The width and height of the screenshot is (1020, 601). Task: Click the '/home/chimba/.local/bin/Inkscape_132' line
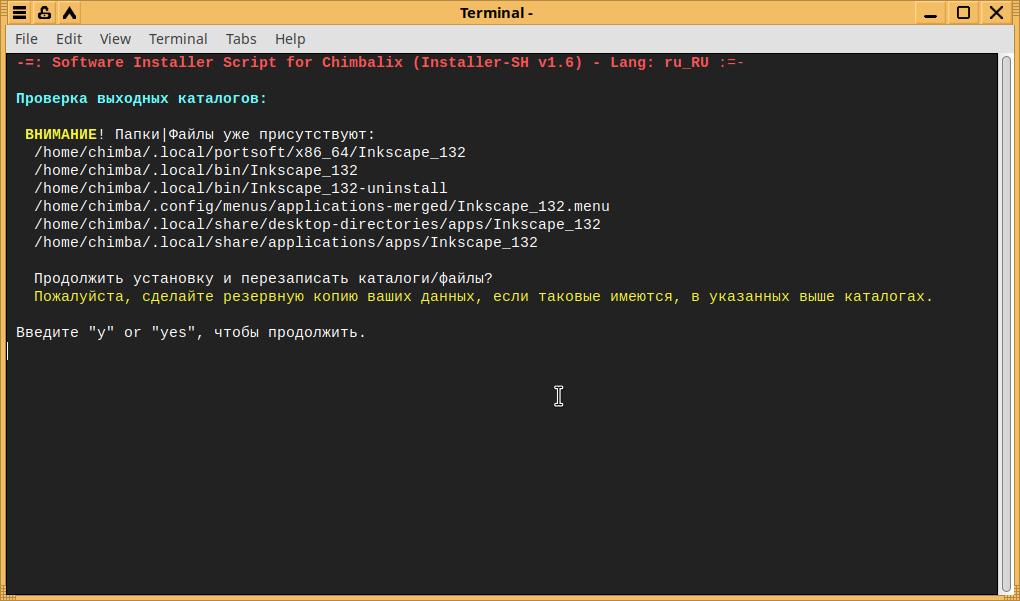click(x=196, y=170)
